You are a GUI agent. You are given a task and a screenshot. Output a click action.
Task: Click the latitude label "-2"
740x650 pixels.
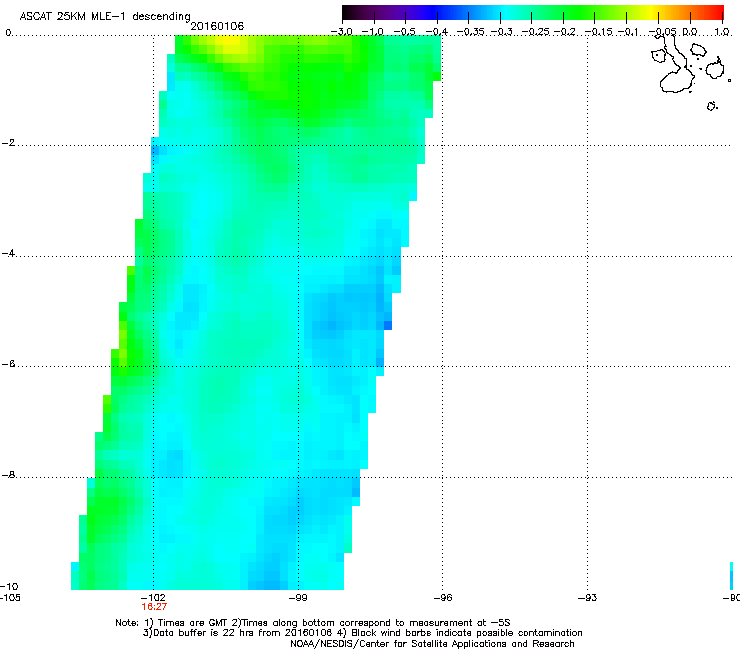pos(8,143)
